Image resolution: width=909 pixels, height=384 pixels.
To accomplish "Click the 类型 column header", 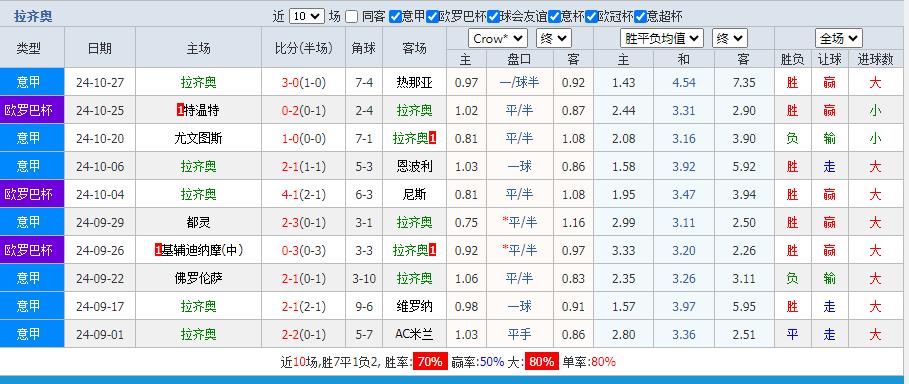I will pos(29,48).
